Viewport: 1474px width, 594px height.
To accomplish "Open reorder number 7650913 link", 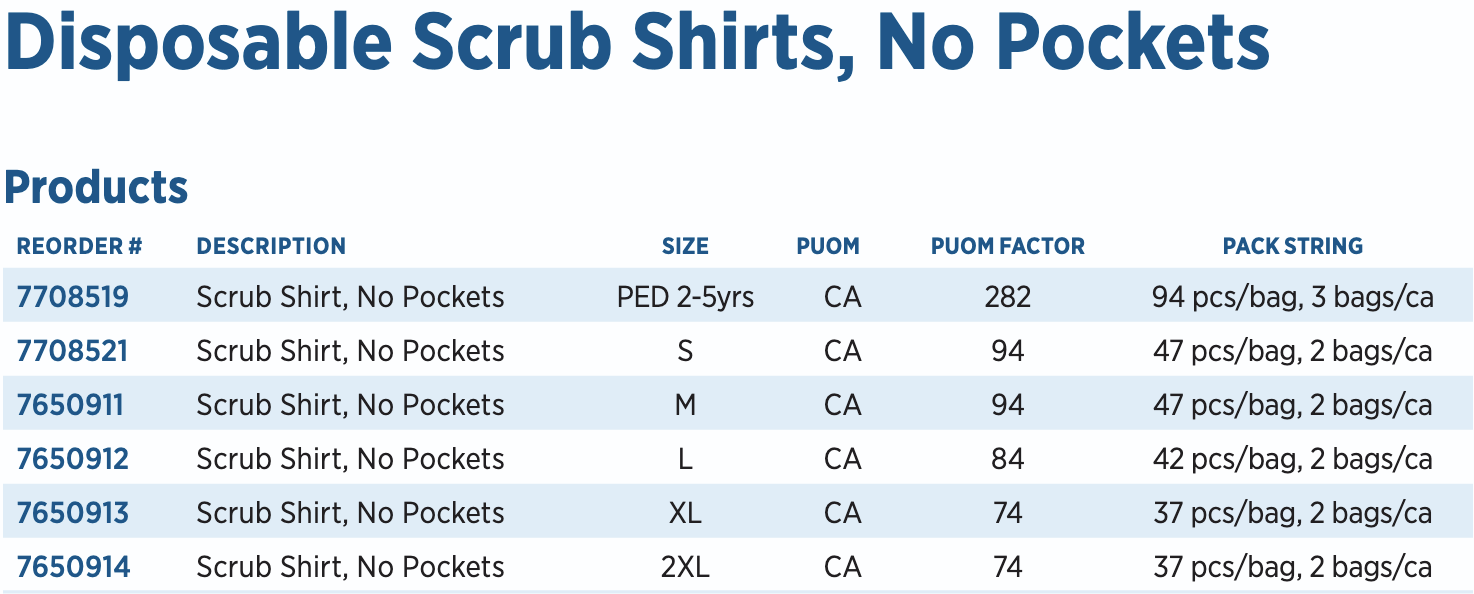I will (x=73, y=513).
